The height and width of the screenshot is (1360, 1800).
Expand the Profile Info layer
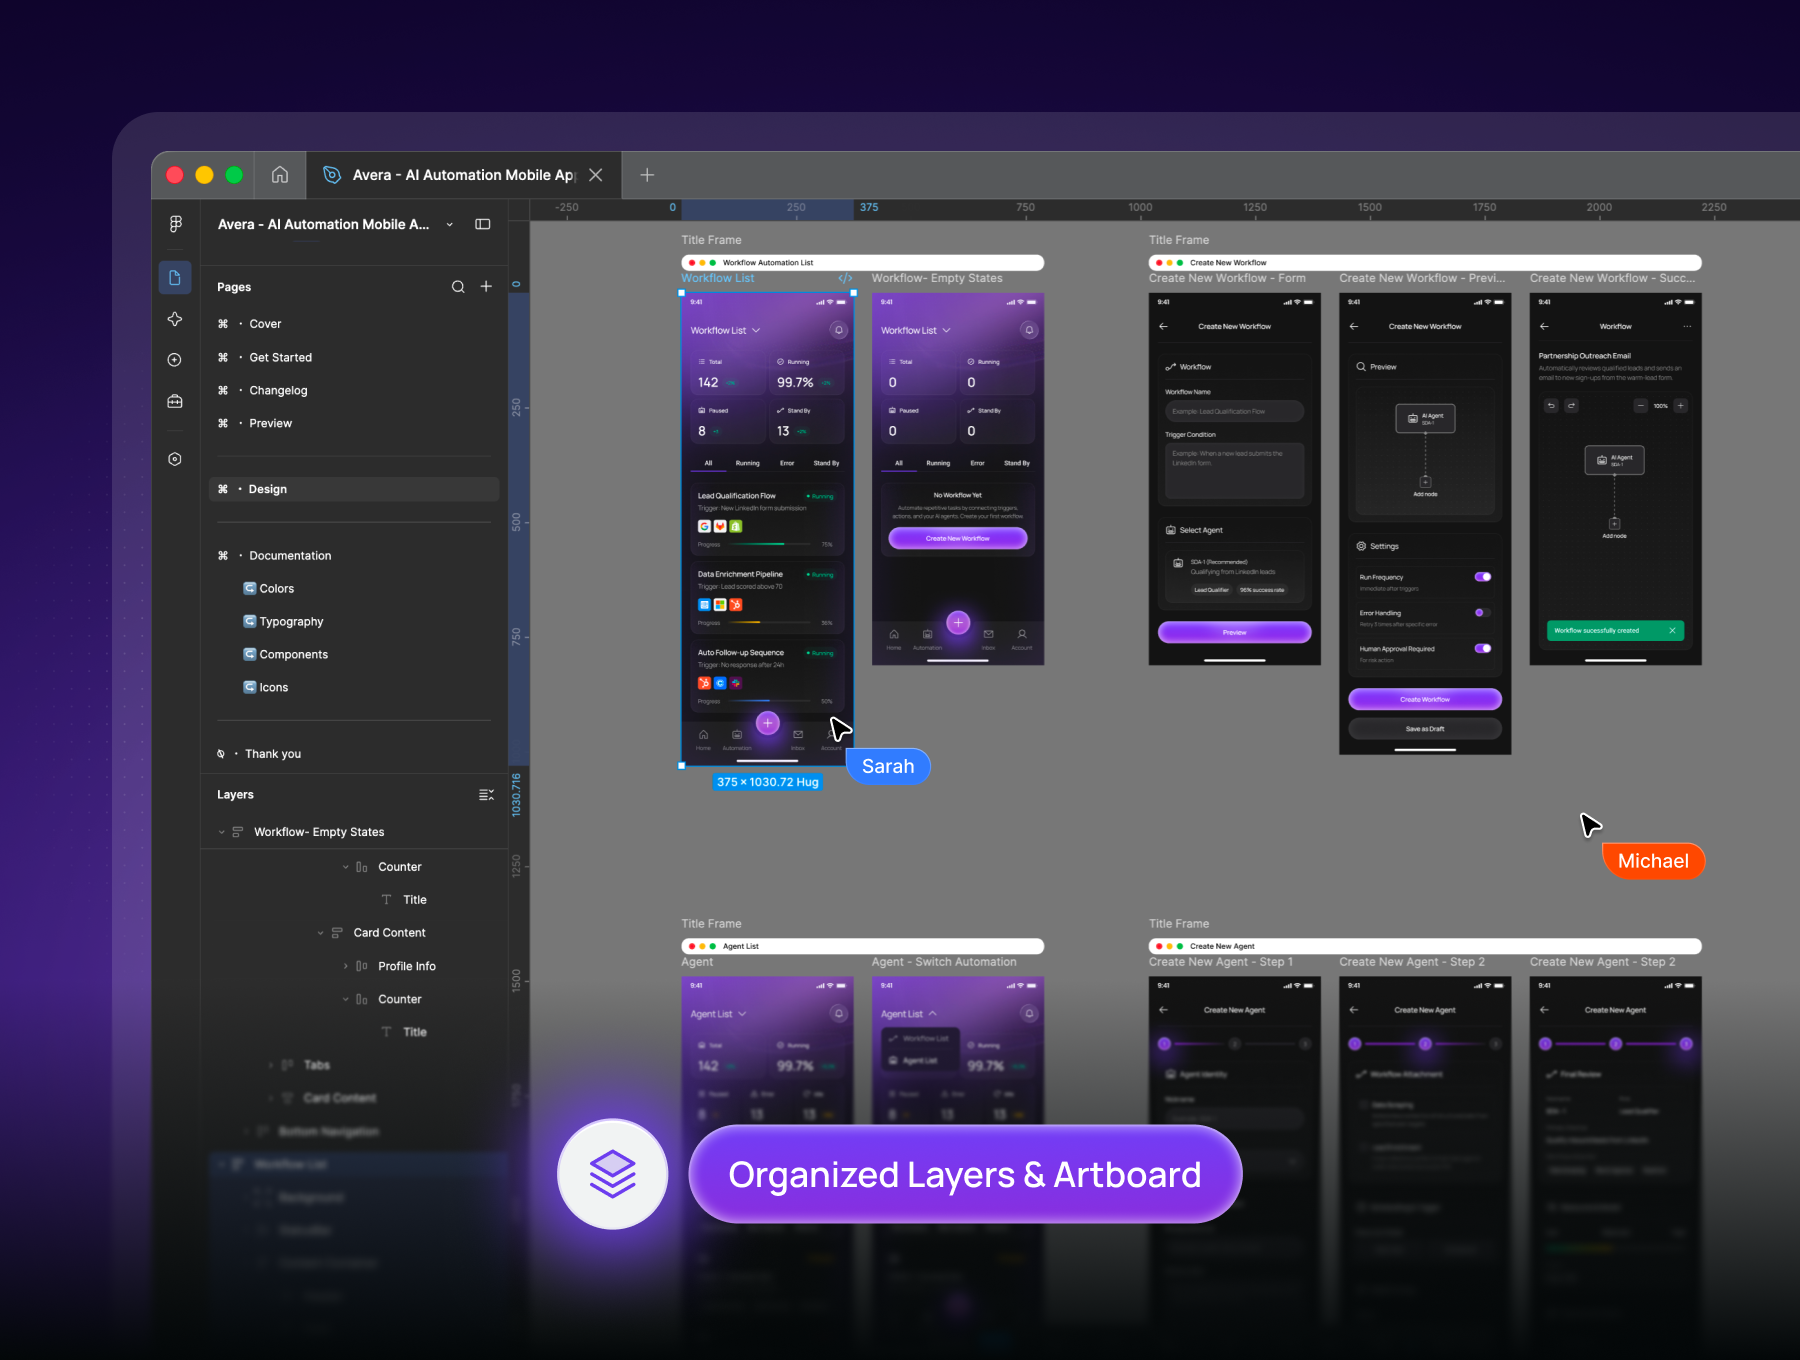(x=346, y=966)
